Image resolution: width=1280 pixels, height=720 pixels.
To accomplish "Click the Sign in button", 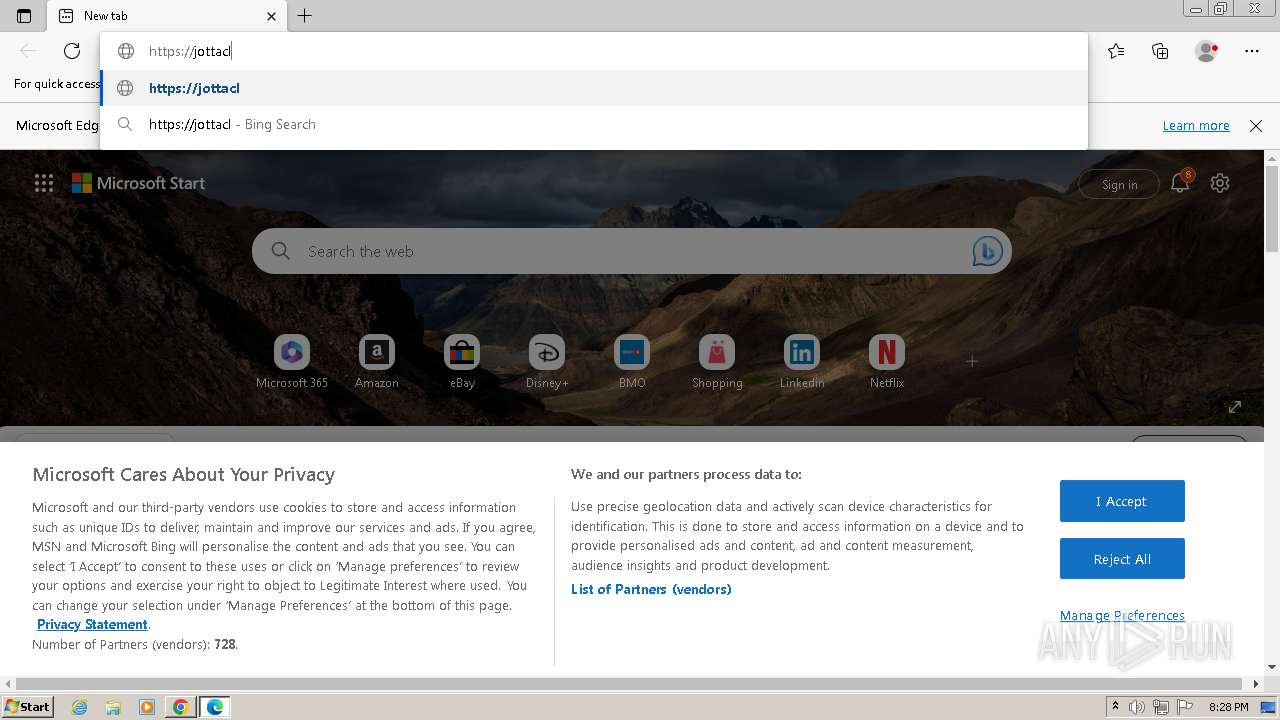I will [1119, 184].
